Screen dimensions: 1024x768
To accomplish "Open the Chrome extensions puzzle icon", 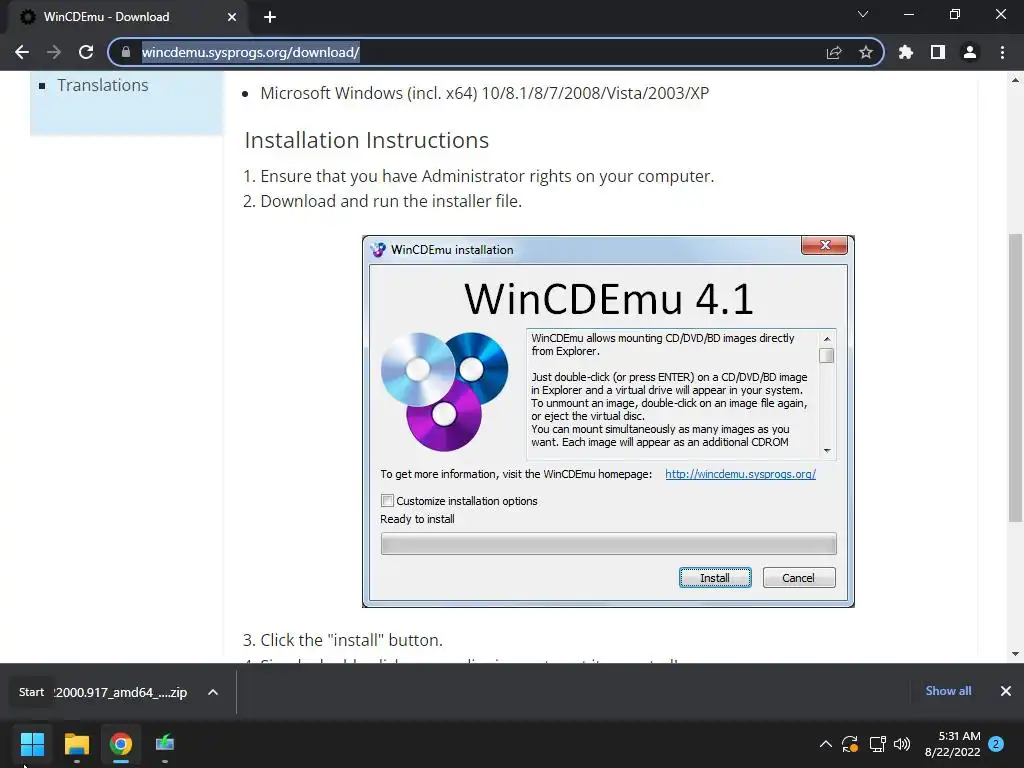I will point(906,52).
